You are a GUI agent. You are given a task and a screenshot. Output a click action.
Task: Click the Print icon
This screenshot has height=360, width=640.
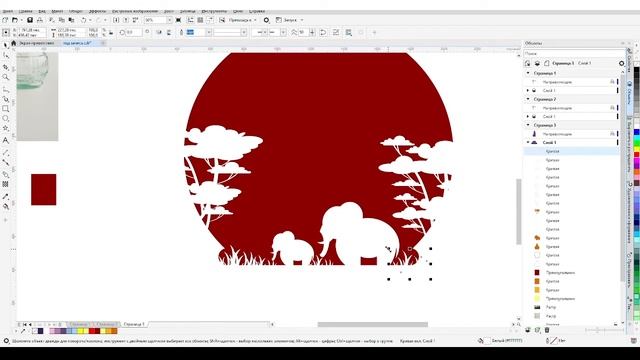pyautogui.click(x=40, y=20)
